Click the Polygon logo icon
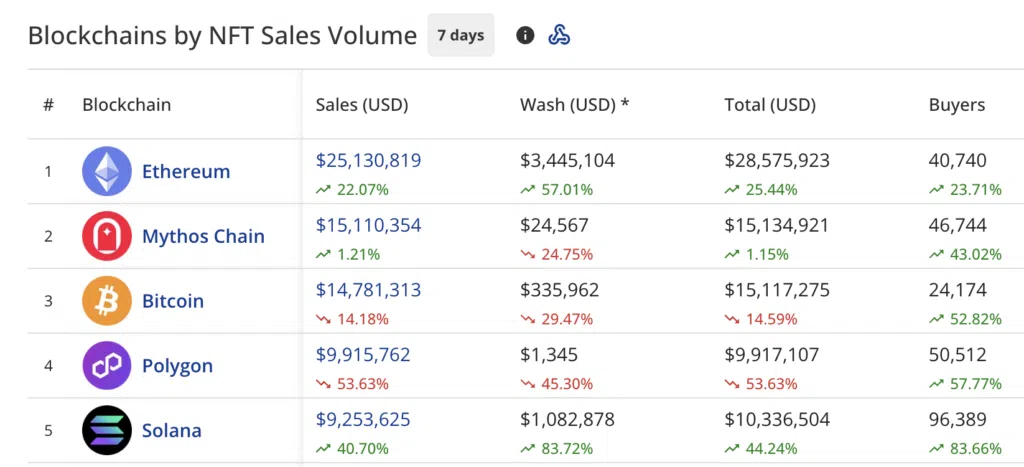 (x=106, y=366)
